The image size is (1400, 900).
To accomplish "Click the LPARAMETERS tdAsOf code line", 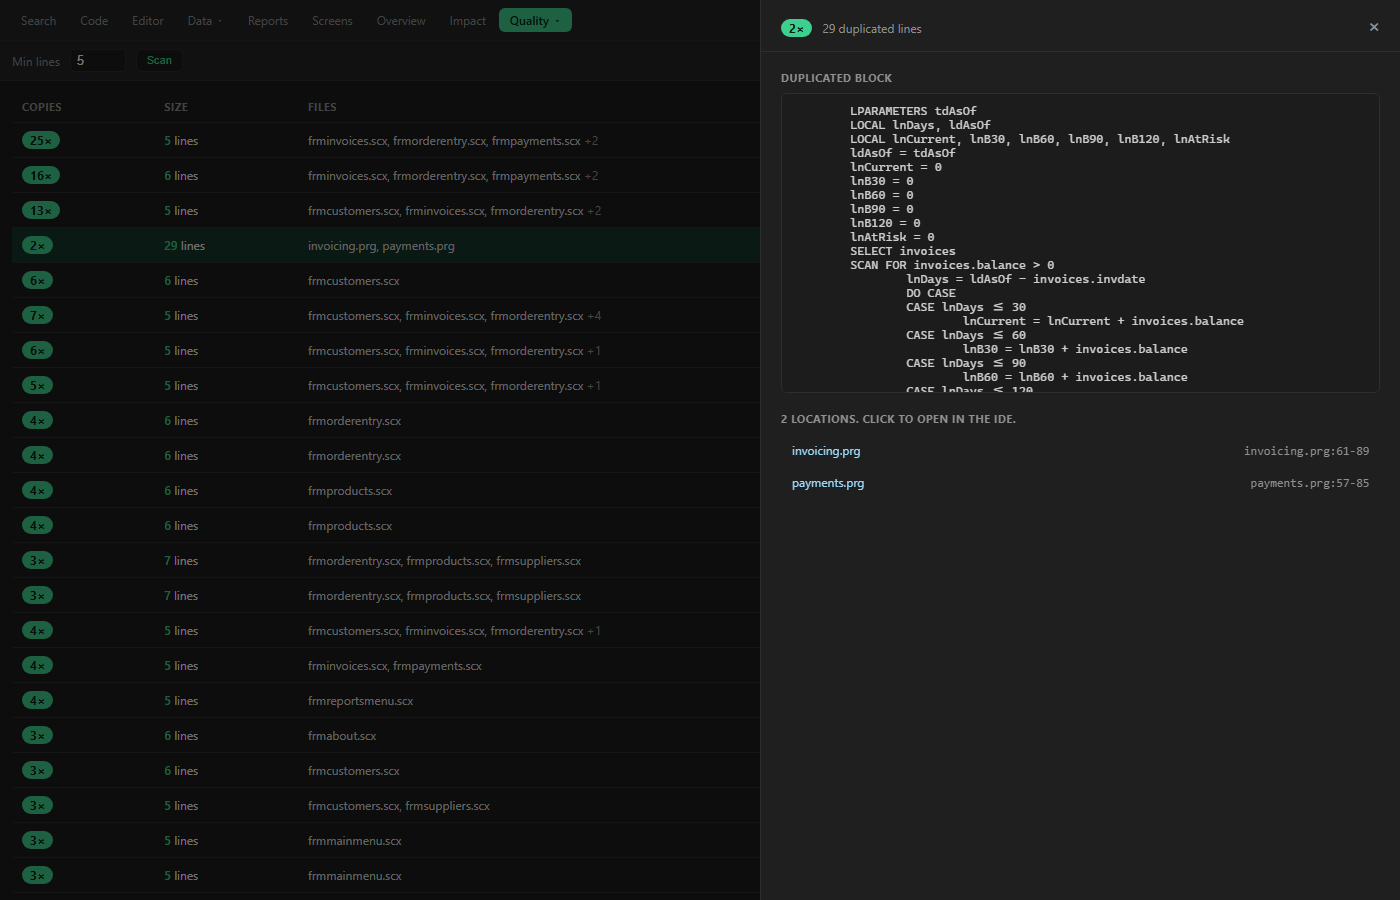I will 913,111.
